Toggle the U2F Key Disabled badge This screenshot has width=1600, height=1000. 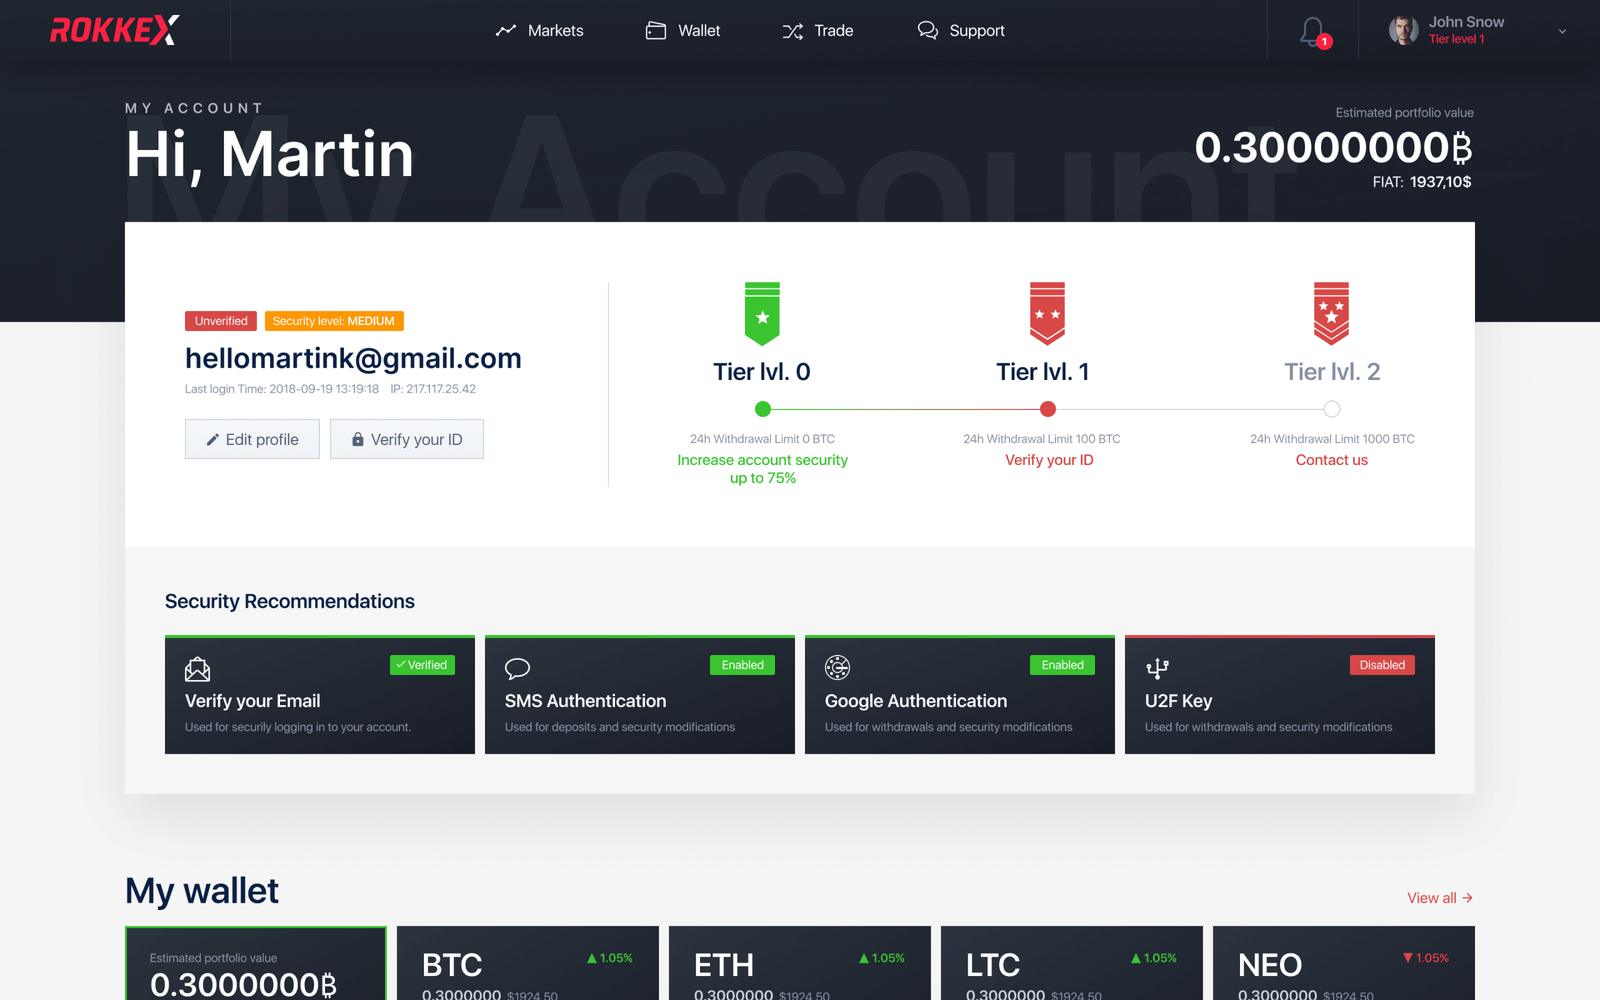pyautogui.click(x=1382, y=665)
